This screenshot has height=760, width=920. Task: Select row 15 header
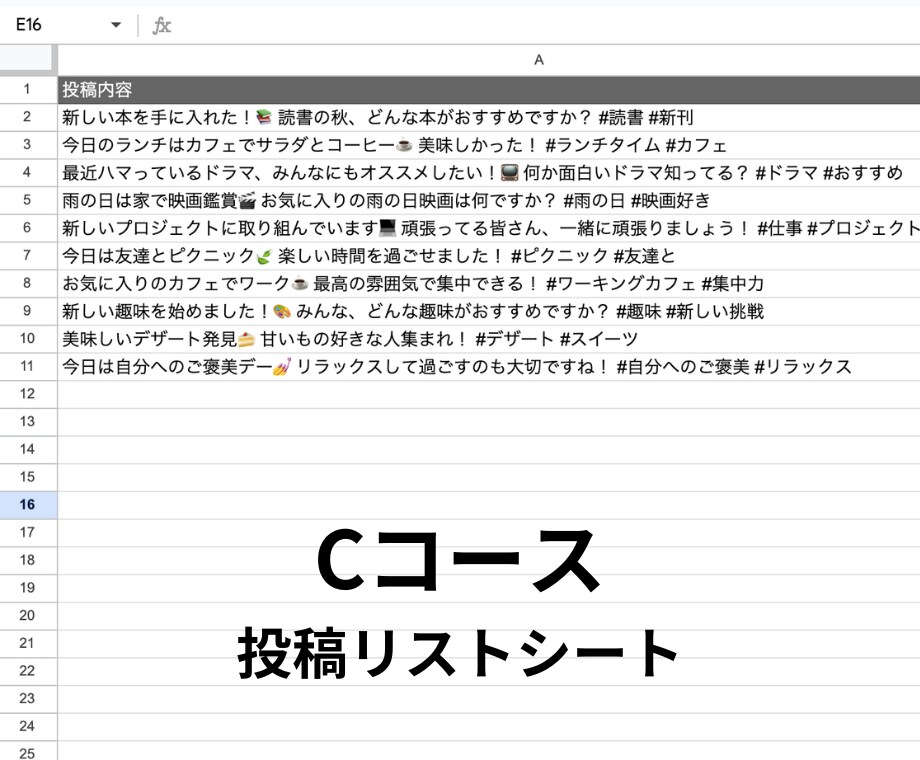[28, 477]
